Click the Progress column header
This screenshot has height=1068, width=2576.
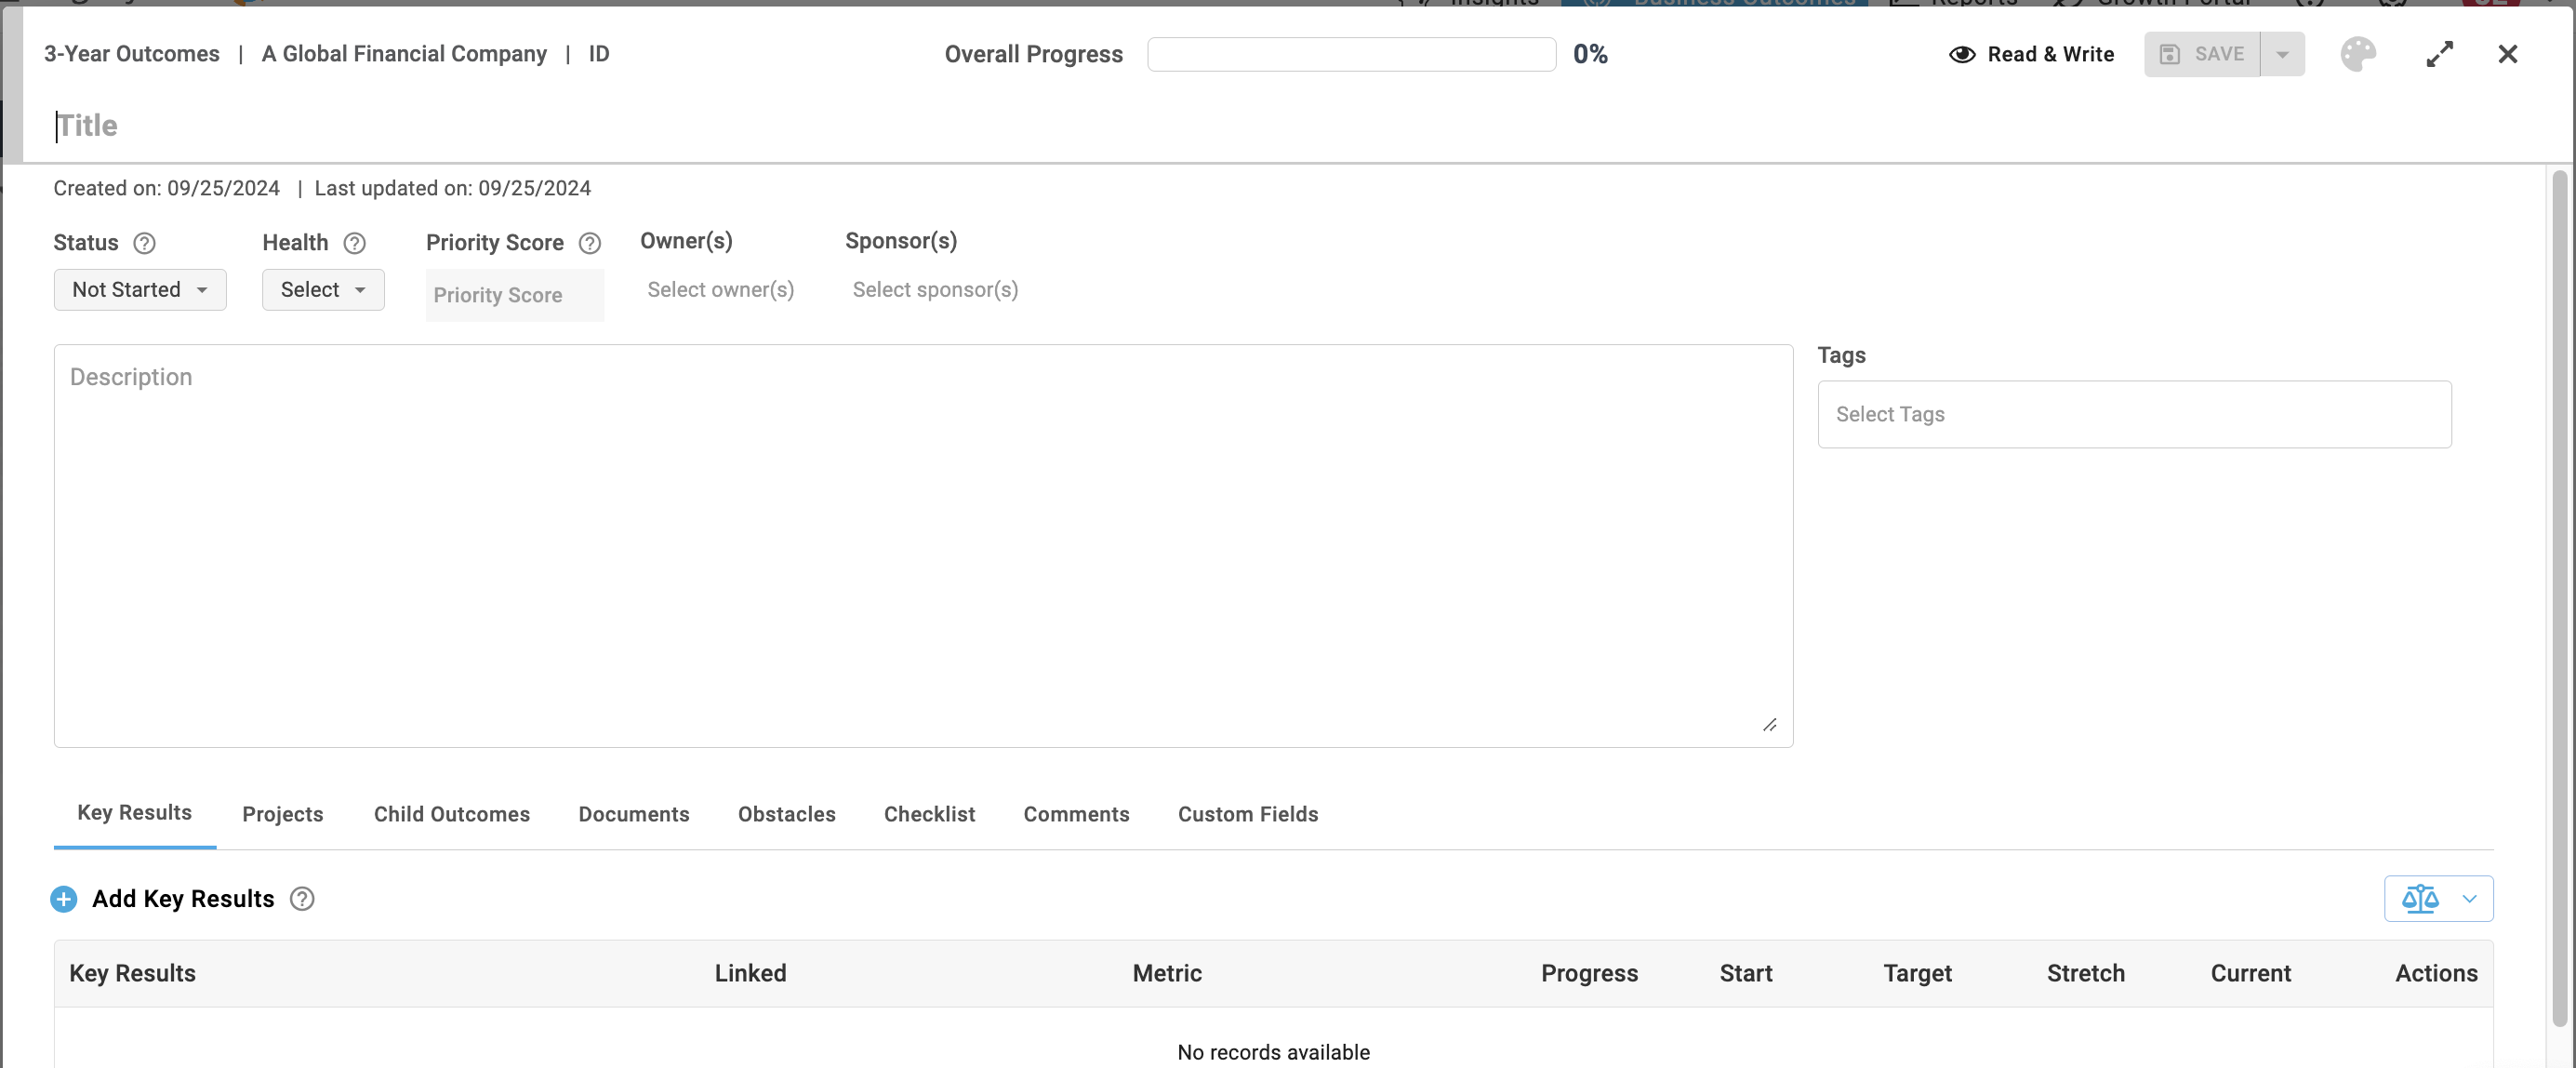click(1590, 973)
